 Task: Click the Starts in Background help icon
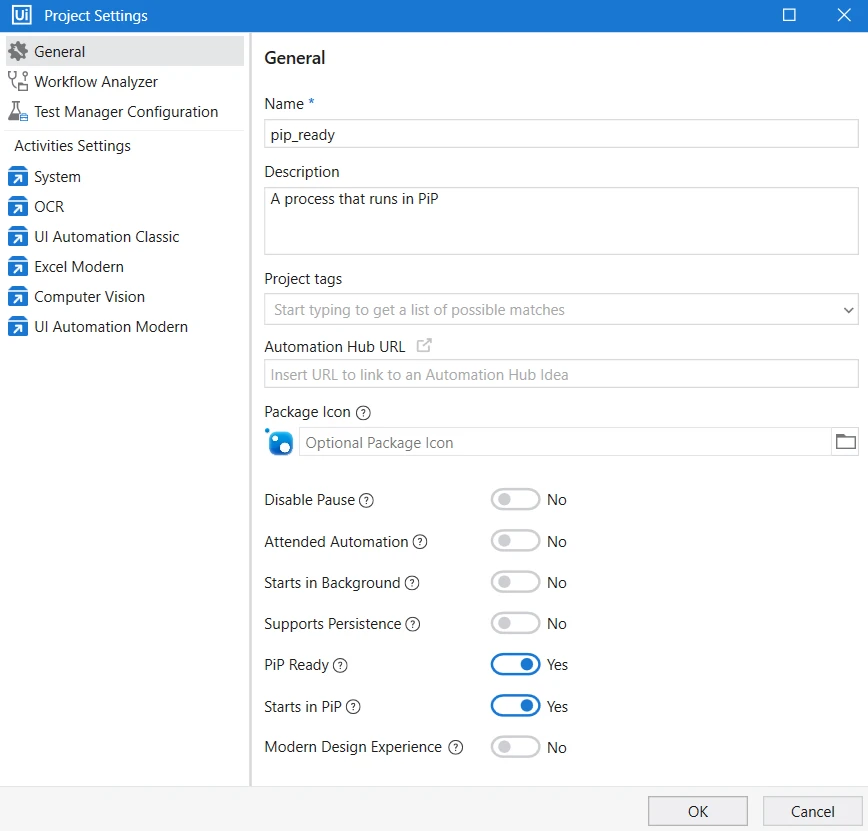[x=412, y=583]
